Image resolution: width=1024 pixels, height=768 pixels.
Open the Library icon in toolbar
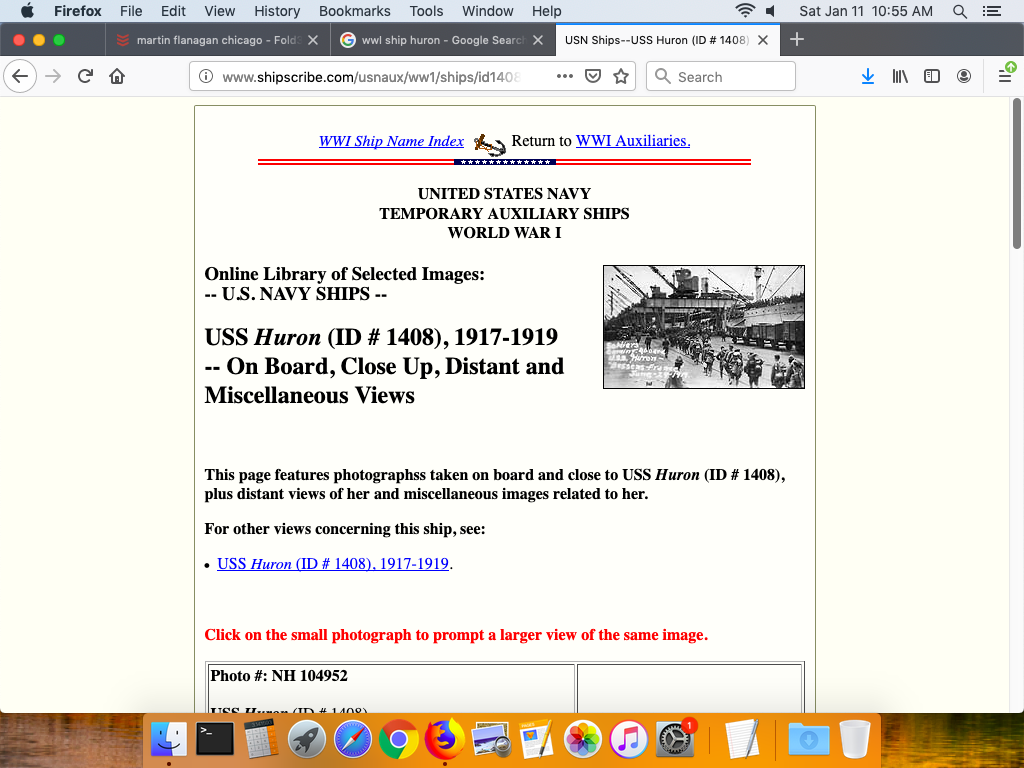pyautogui.click(x=900, y=76)
